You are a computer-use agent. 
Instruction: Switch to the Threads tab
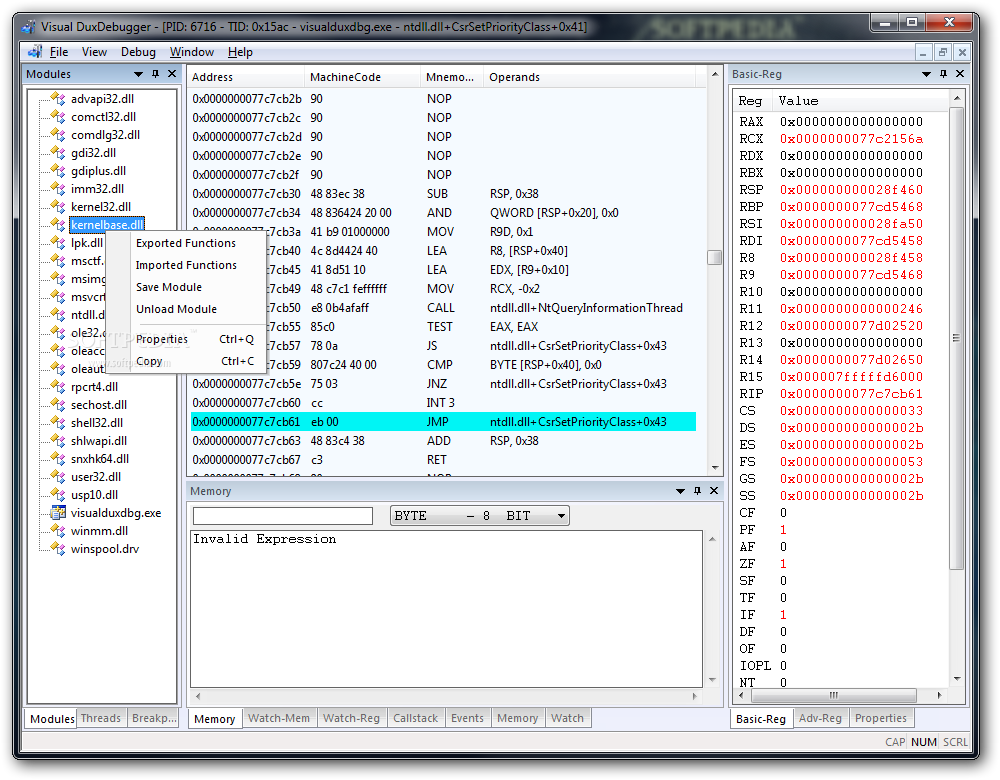[x=101, y=718]
